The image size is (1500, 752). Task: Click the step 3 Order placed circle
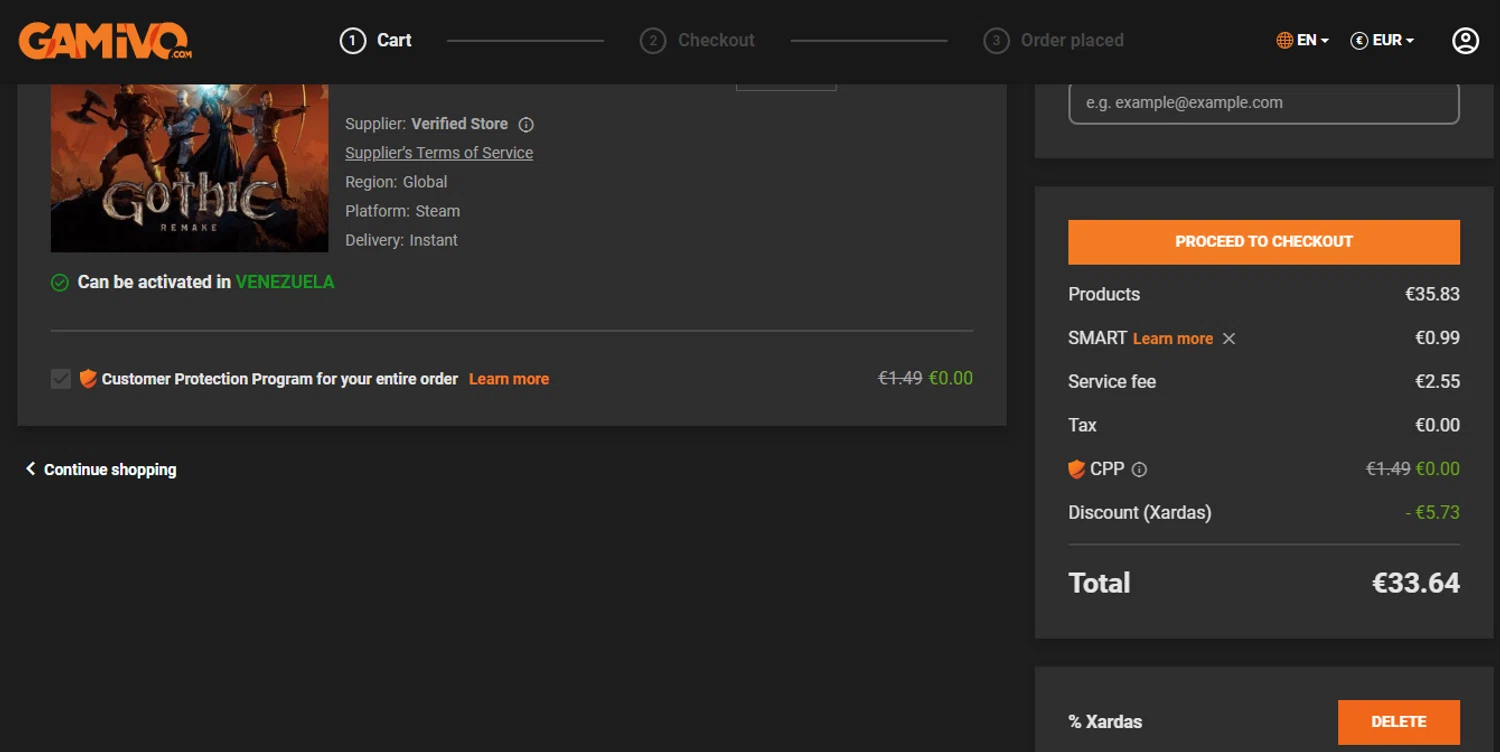point(996,40)
